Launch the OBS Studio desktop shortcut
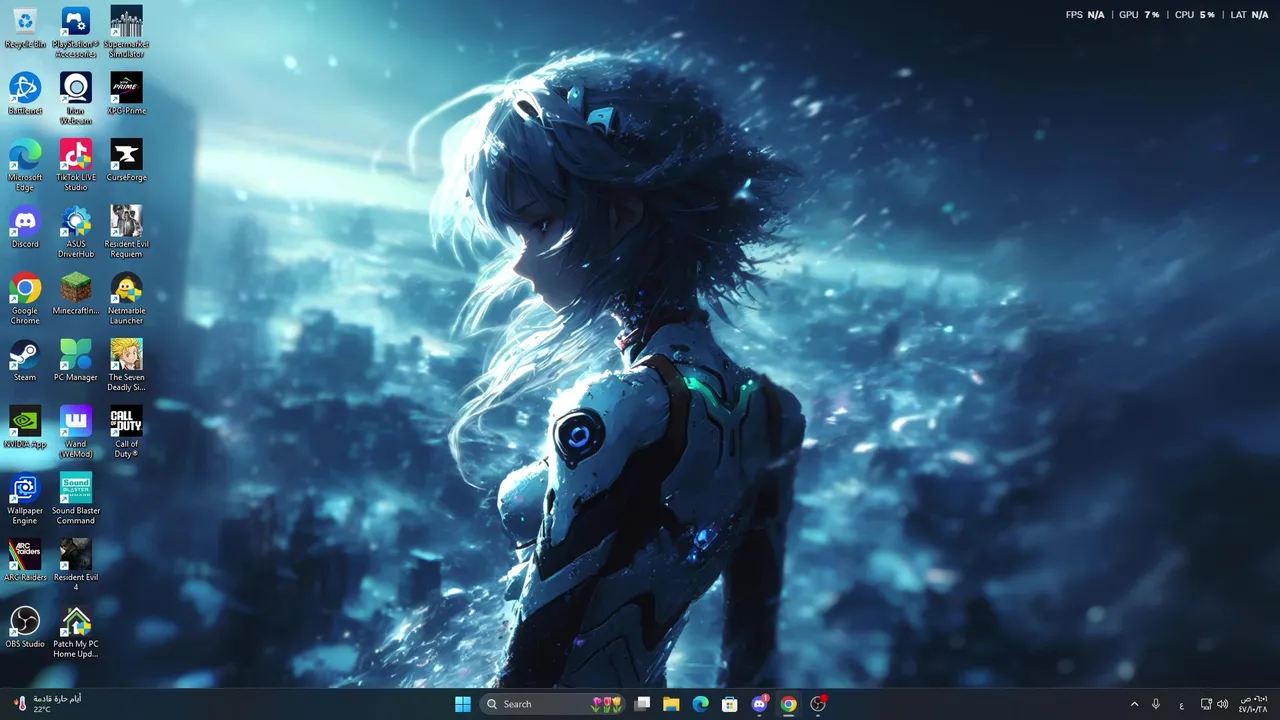 (x=25, y=627)
